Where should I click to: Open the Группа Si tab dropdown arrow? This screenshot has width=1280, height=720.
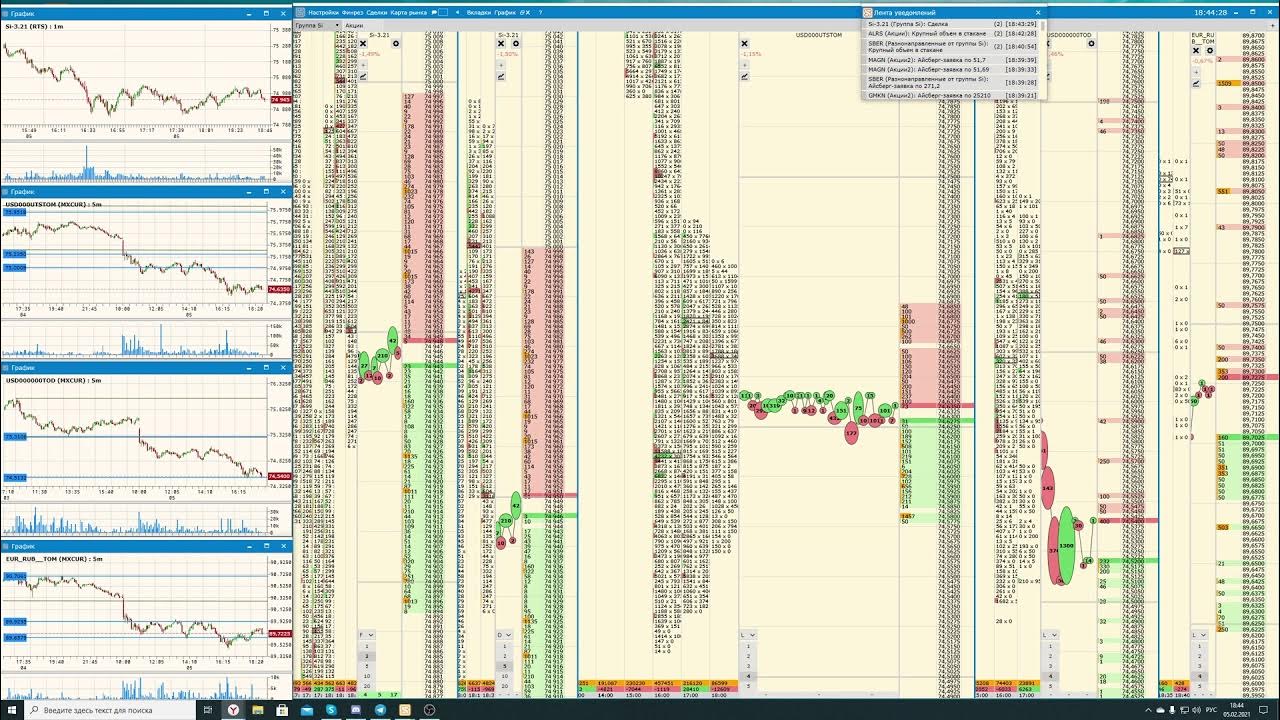click(x=337, y=25)
